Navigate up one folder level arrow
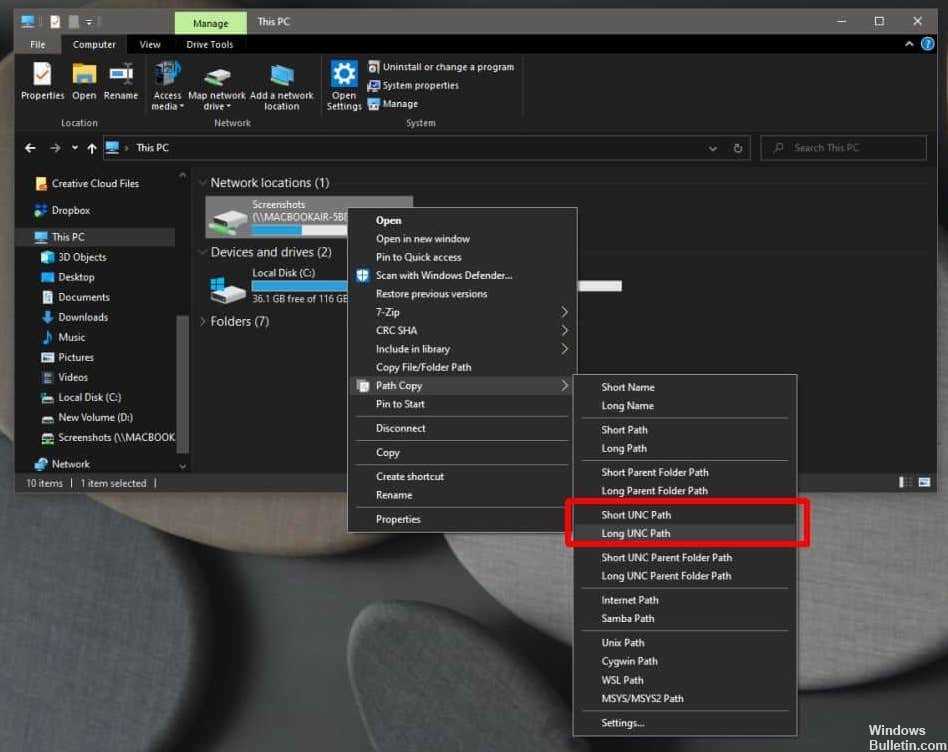948x752 pixels. pos(92,148)
